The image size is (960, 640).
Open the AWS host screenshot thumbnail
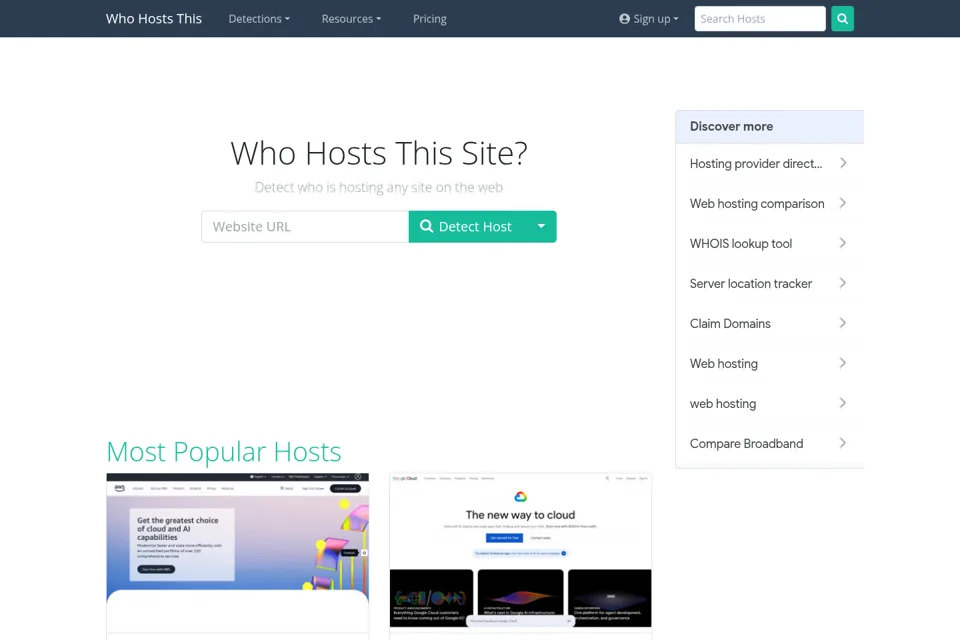238,552
